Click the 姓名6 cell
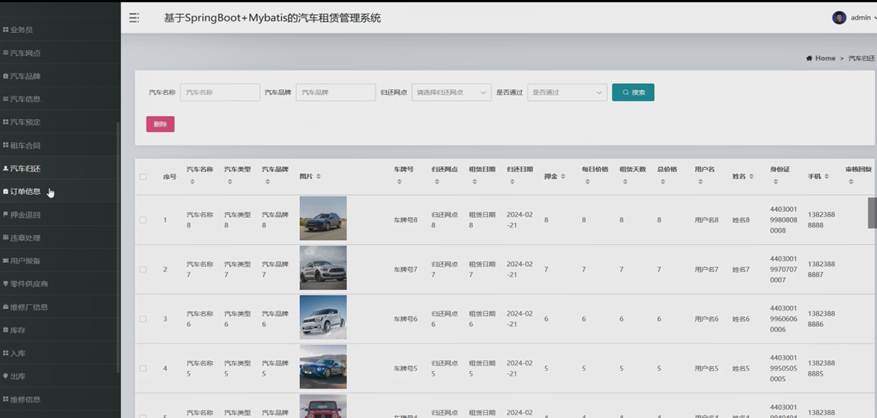Viewport: 877px width, 418px height. (x=741, y=318)
